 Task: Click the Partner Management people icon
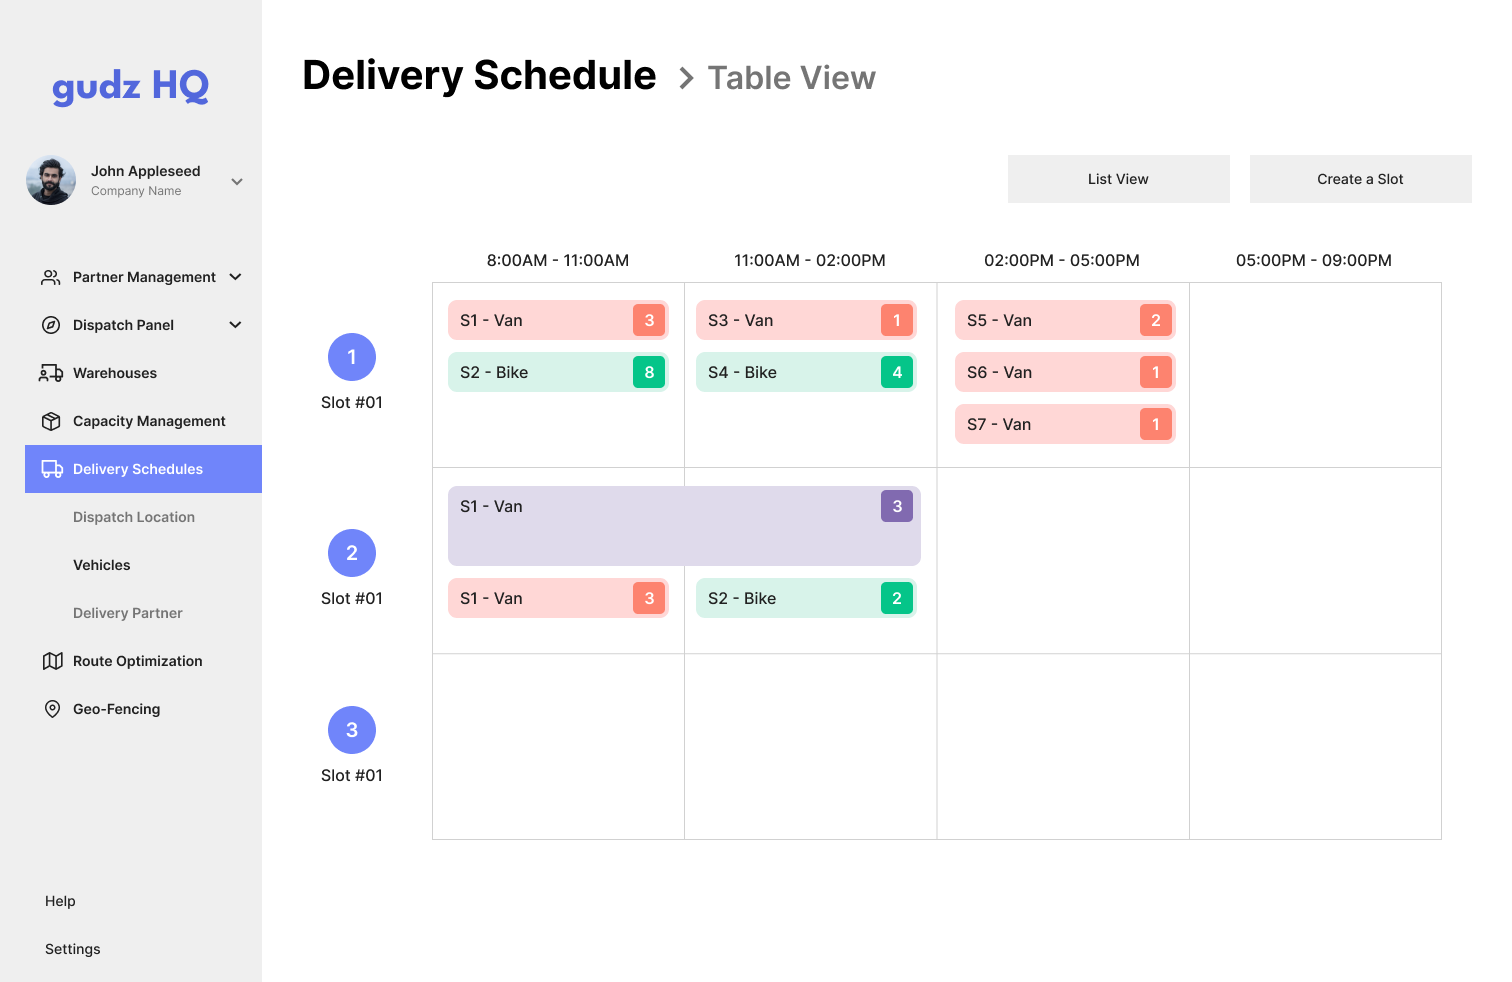(50, 277)
